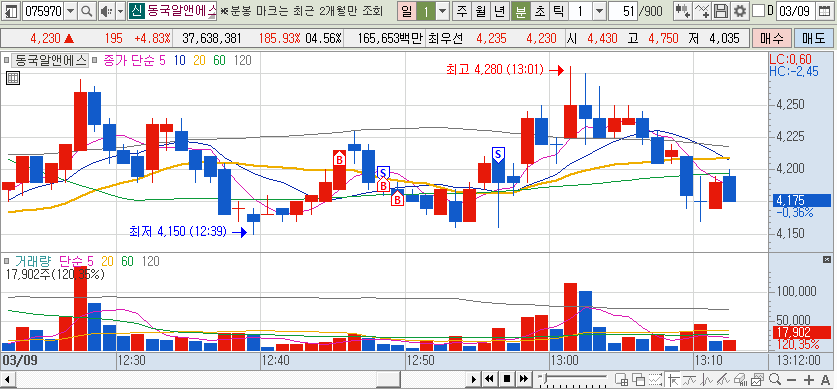837x389 pixels.
Task: Click the play replay button
Action: click(473, 379)
